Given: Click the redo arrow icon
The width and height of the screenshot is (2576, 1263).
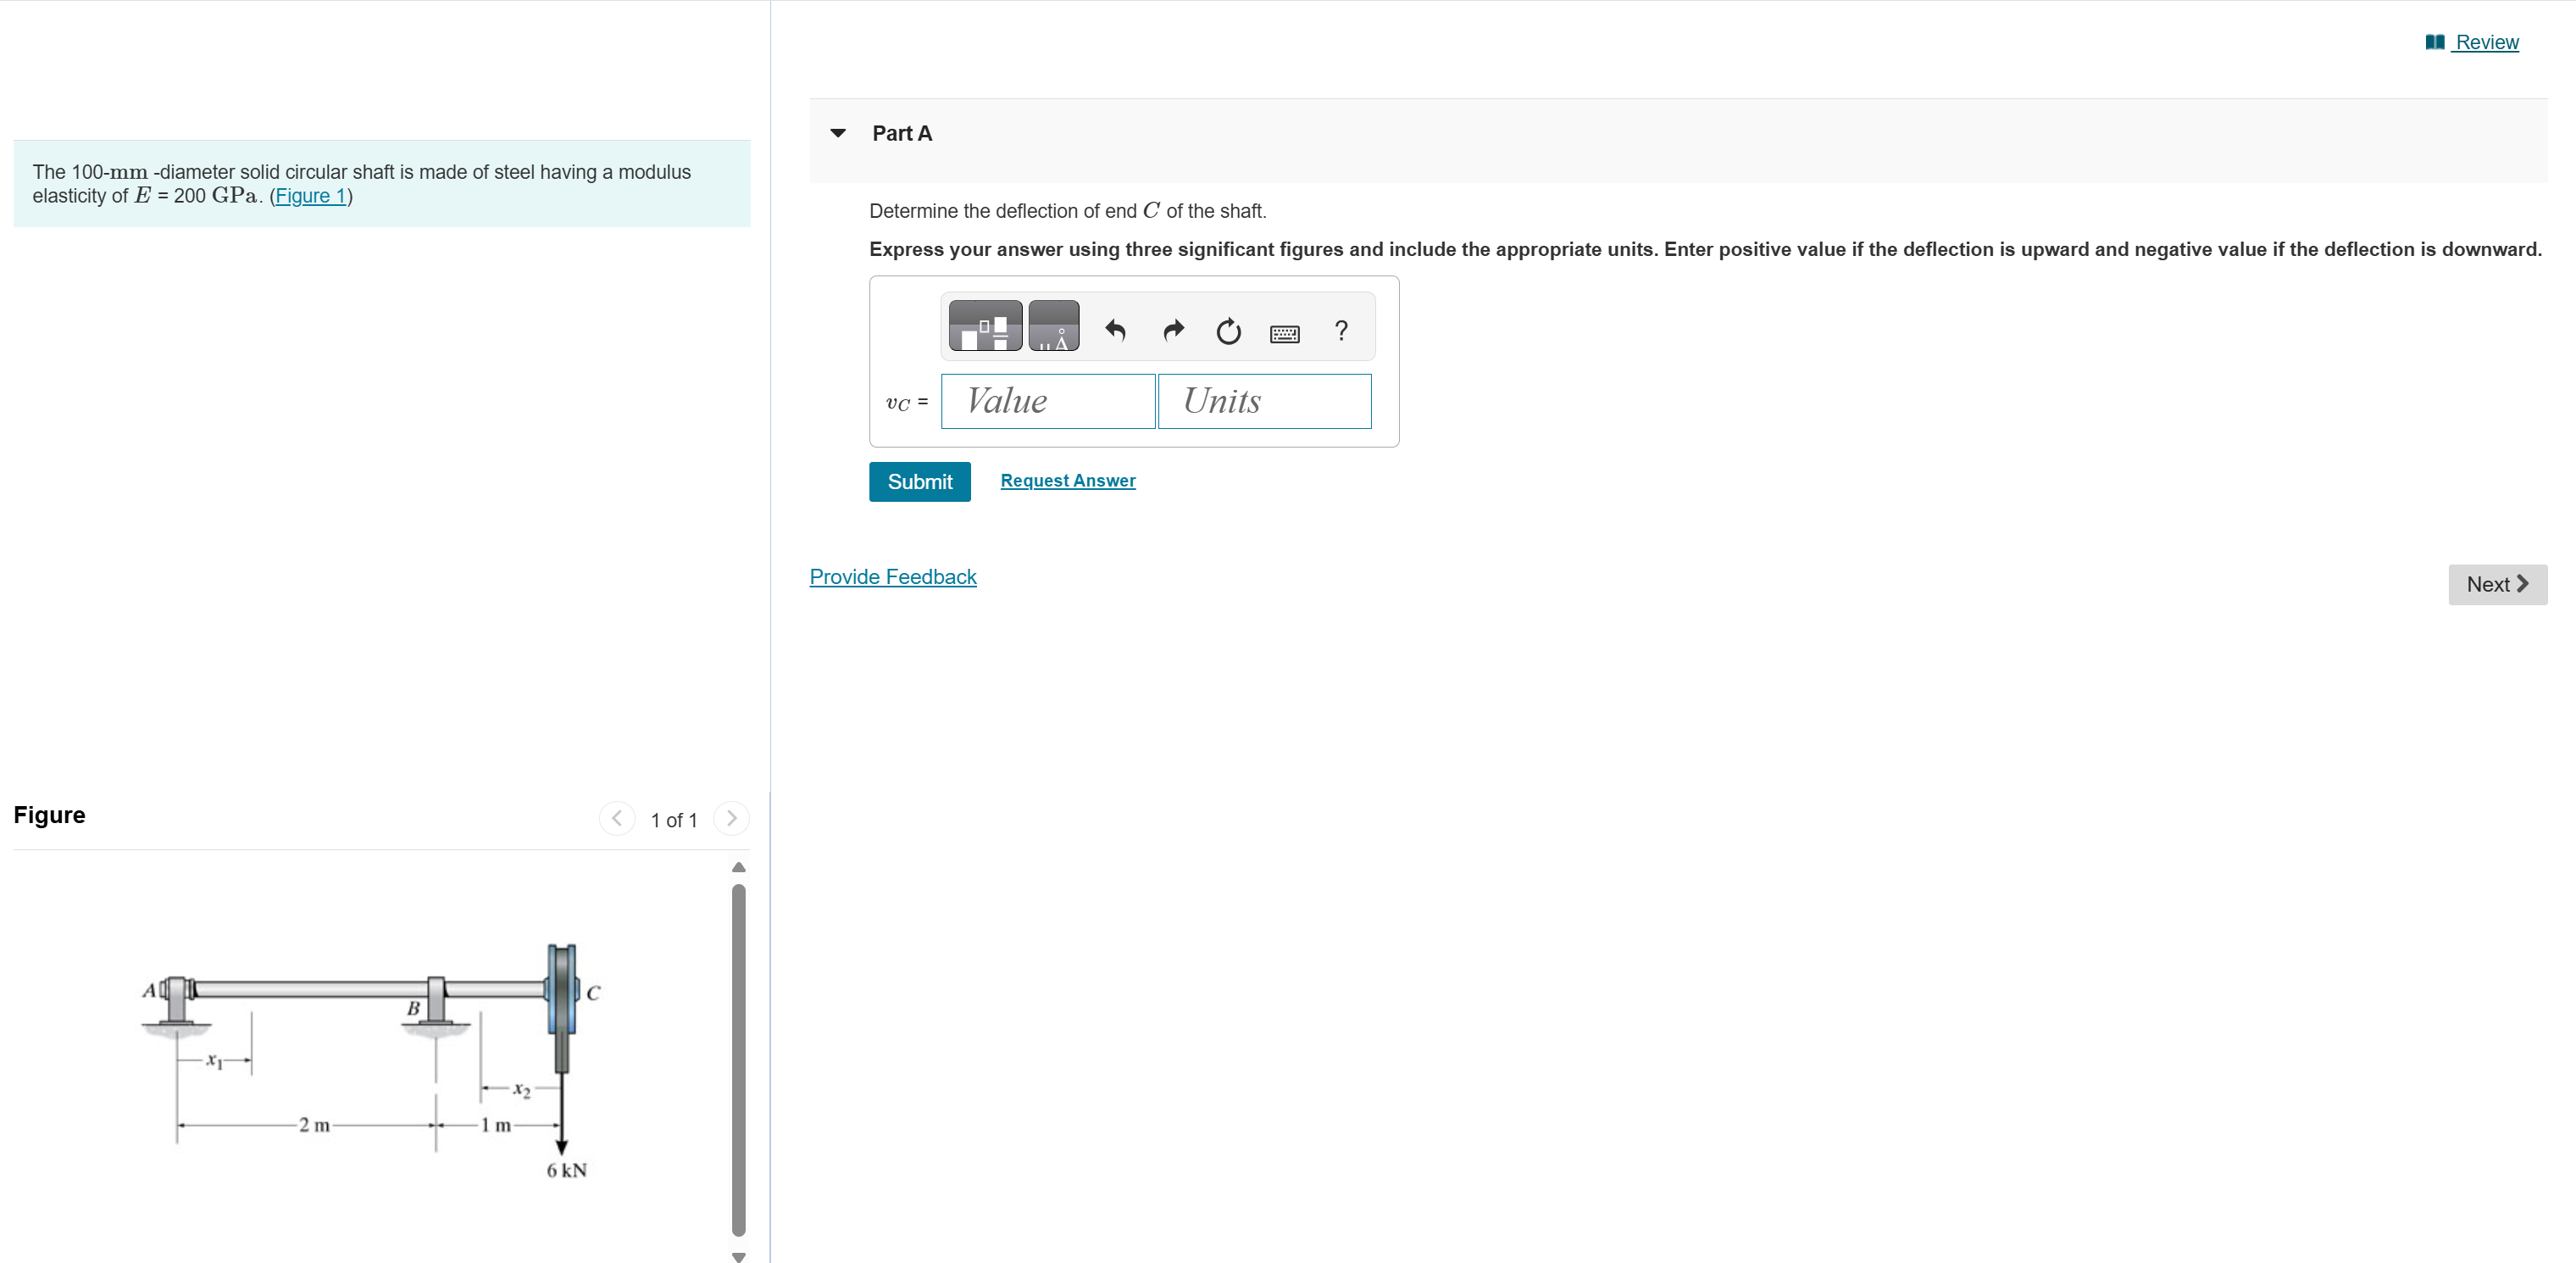Looking at the screenshot, I should point(1173,330).
